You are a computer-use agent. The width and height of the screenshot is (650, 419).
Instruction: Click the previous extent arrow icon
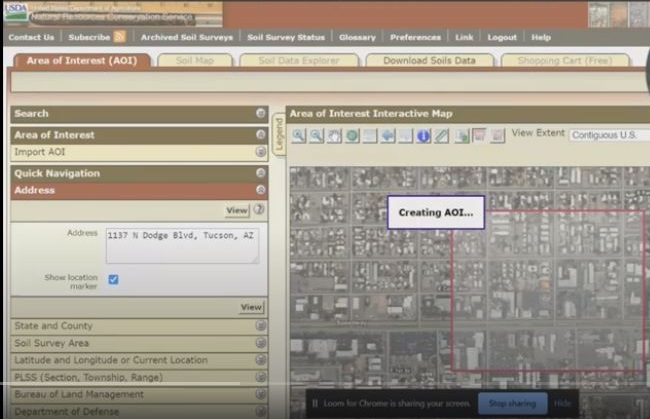point(388,136)
